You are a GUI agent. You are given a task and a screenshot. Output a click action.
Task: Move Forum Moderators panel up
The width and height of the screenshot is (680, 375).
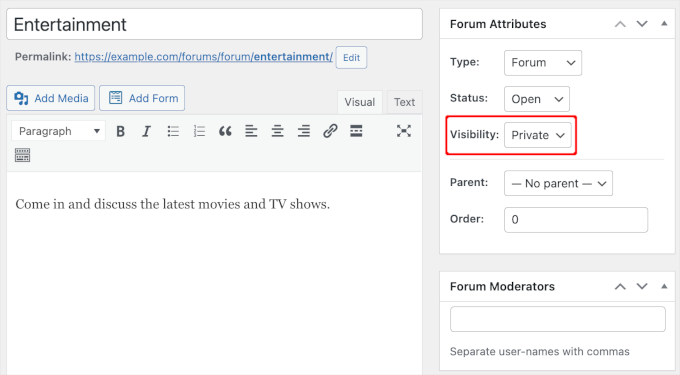point(620,287)
